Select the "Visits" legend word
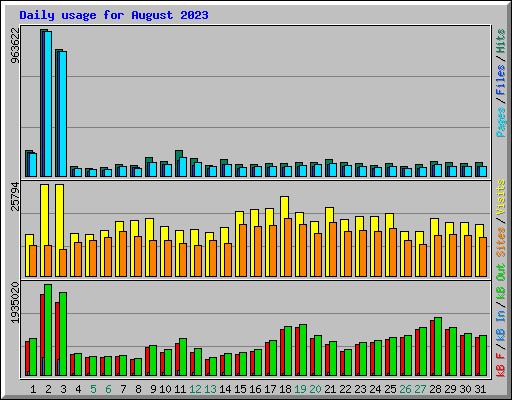The height and width of the screenshot is (400, 512). coord(501,197)
